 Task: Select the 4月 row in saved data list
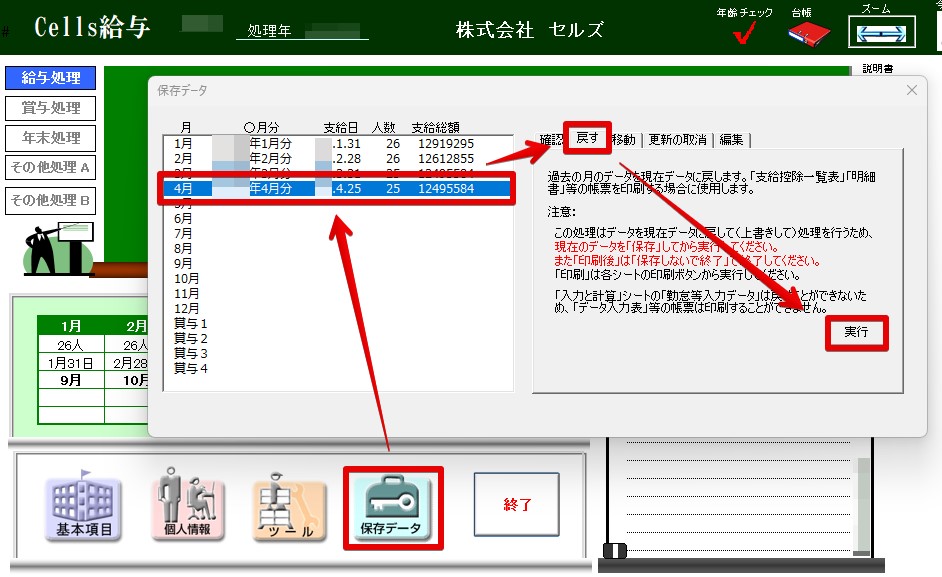tap(338, 188)
